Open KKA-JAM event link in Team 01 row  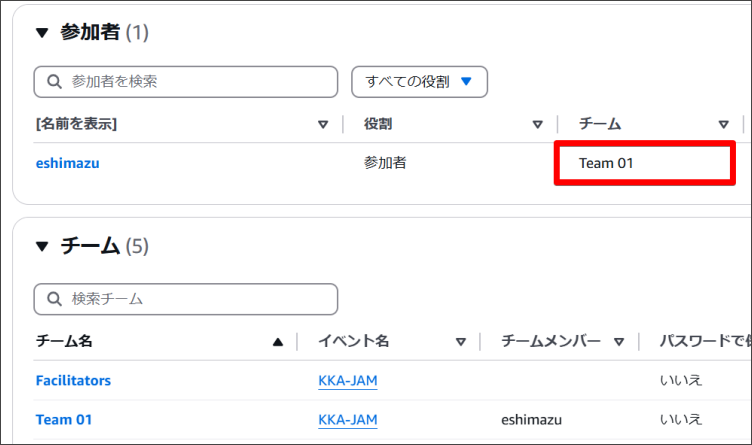point(347,420)
